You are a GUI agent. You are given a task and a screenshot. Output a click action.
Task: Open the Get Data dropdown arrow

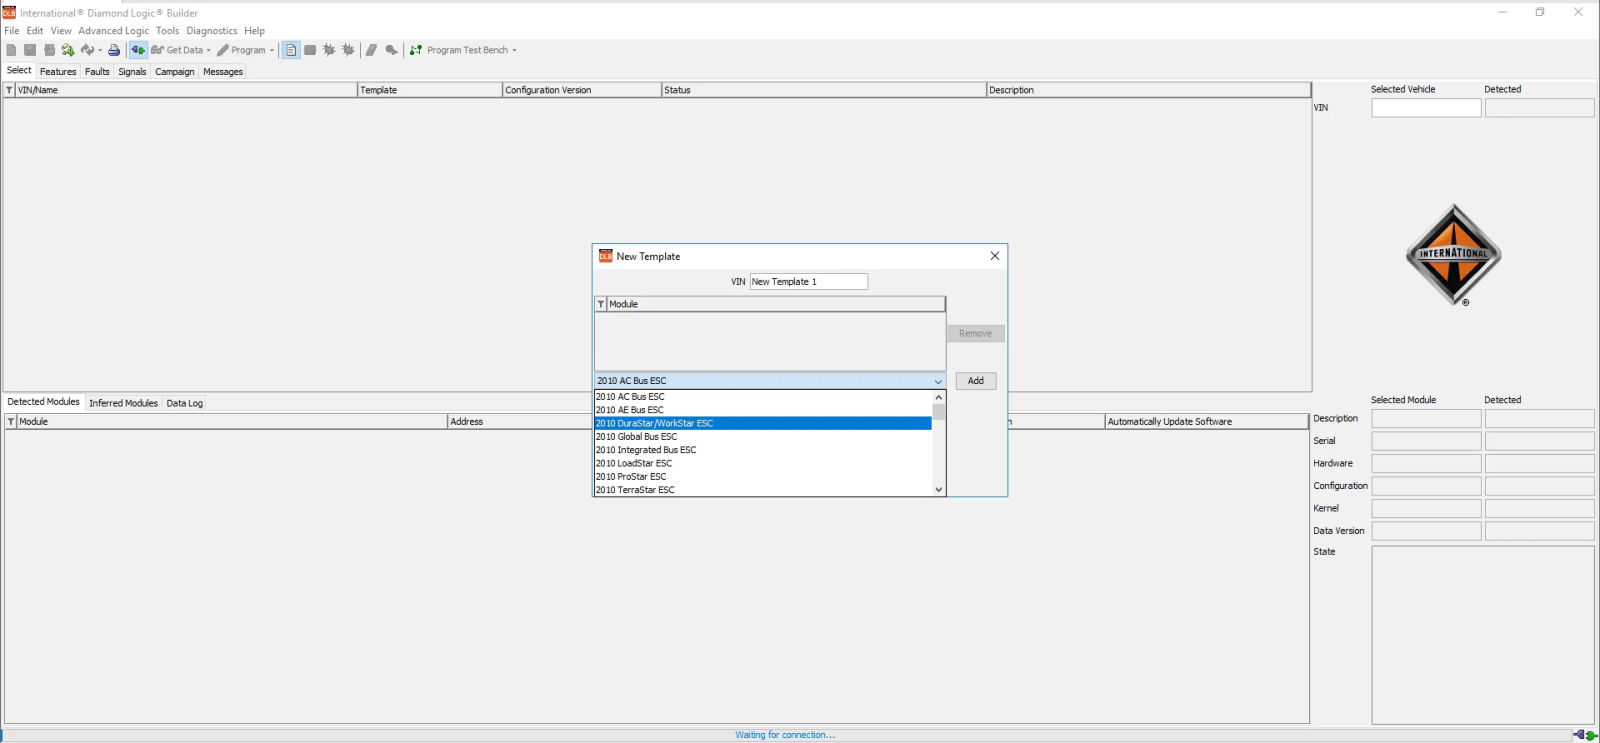tap(209, 50)
